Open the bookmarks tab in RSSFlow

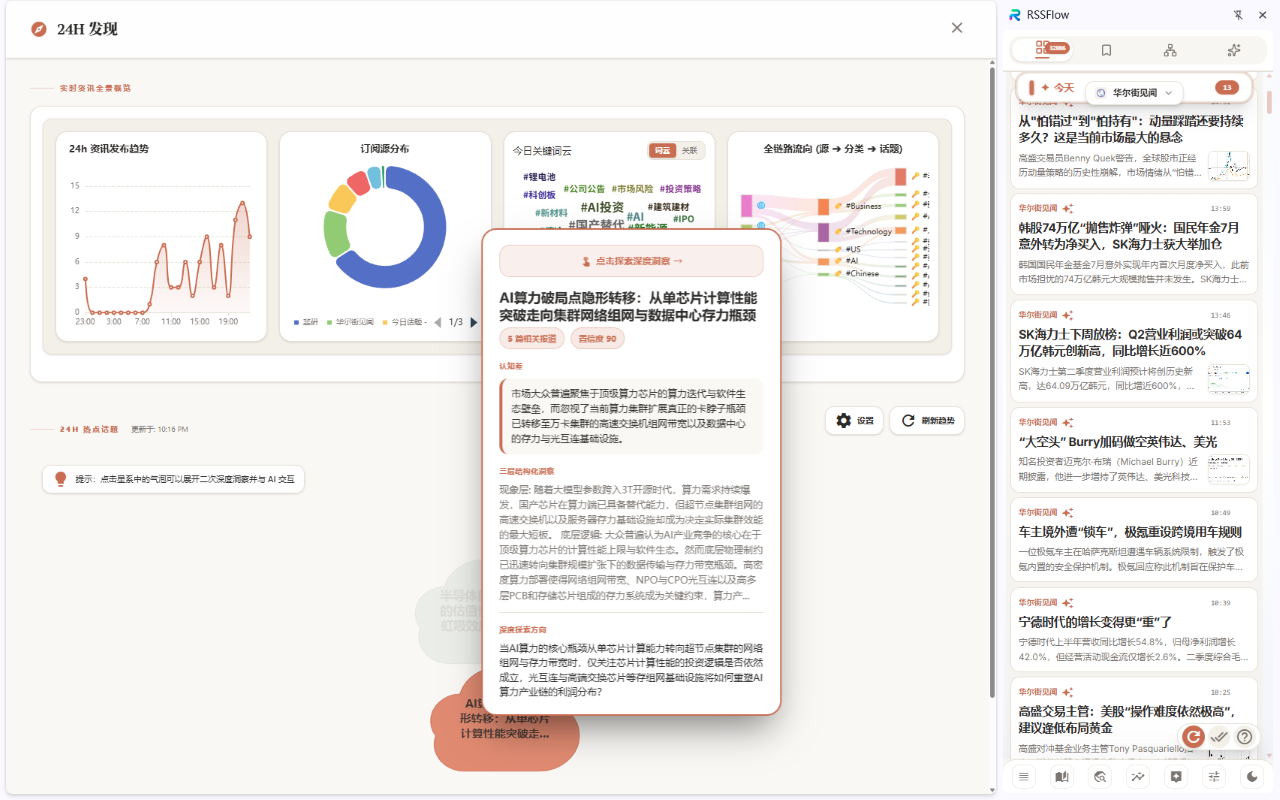[x=1106, y=49]
